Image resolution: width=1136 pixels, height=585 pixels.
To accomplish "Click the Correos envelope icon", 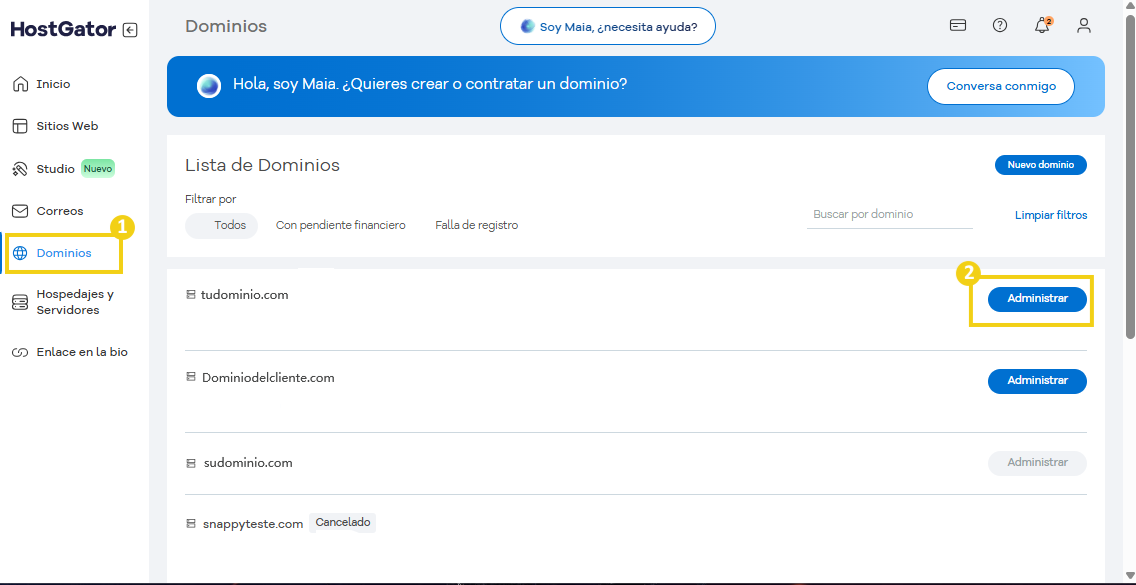I will (20, 211).
